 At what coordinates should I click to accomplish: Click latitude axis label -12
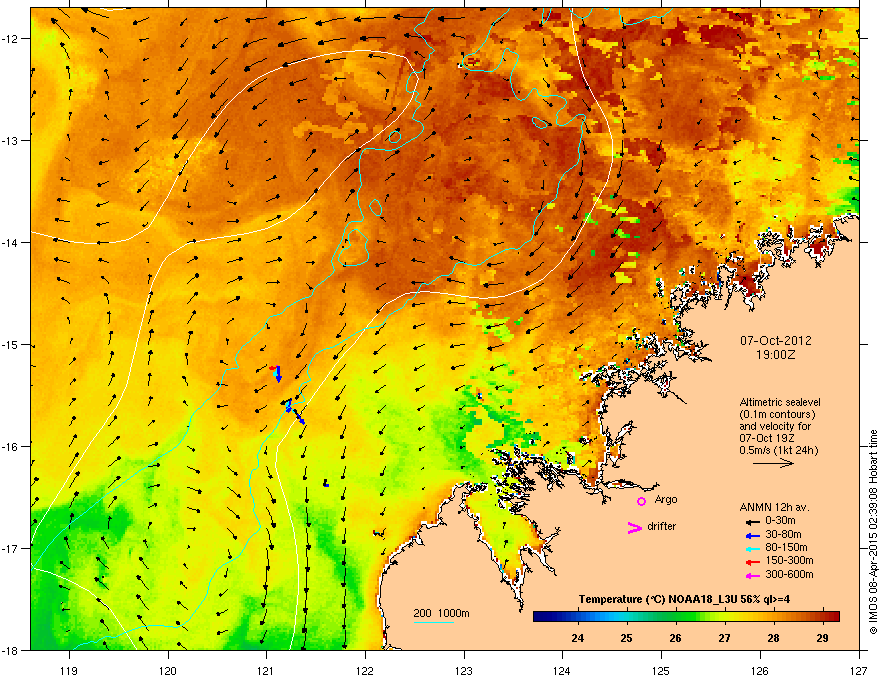11,38
